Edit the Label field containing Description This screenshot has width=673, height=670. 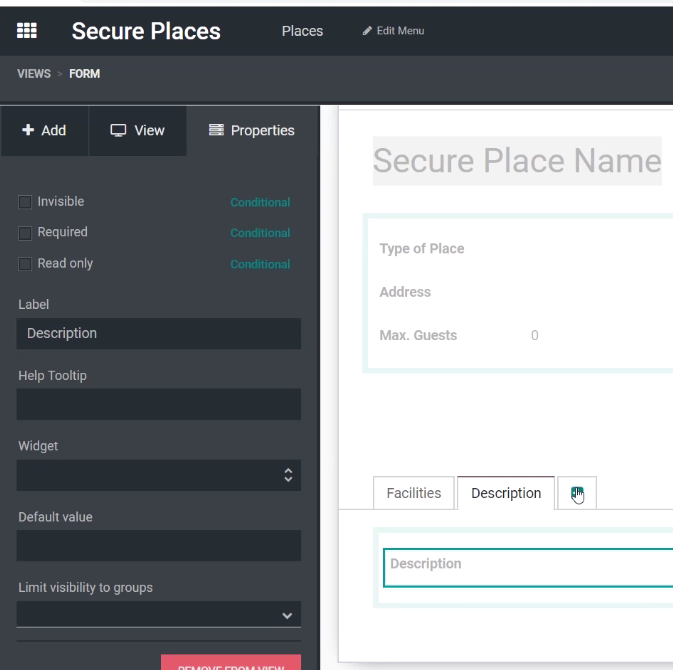click(159, 333)
